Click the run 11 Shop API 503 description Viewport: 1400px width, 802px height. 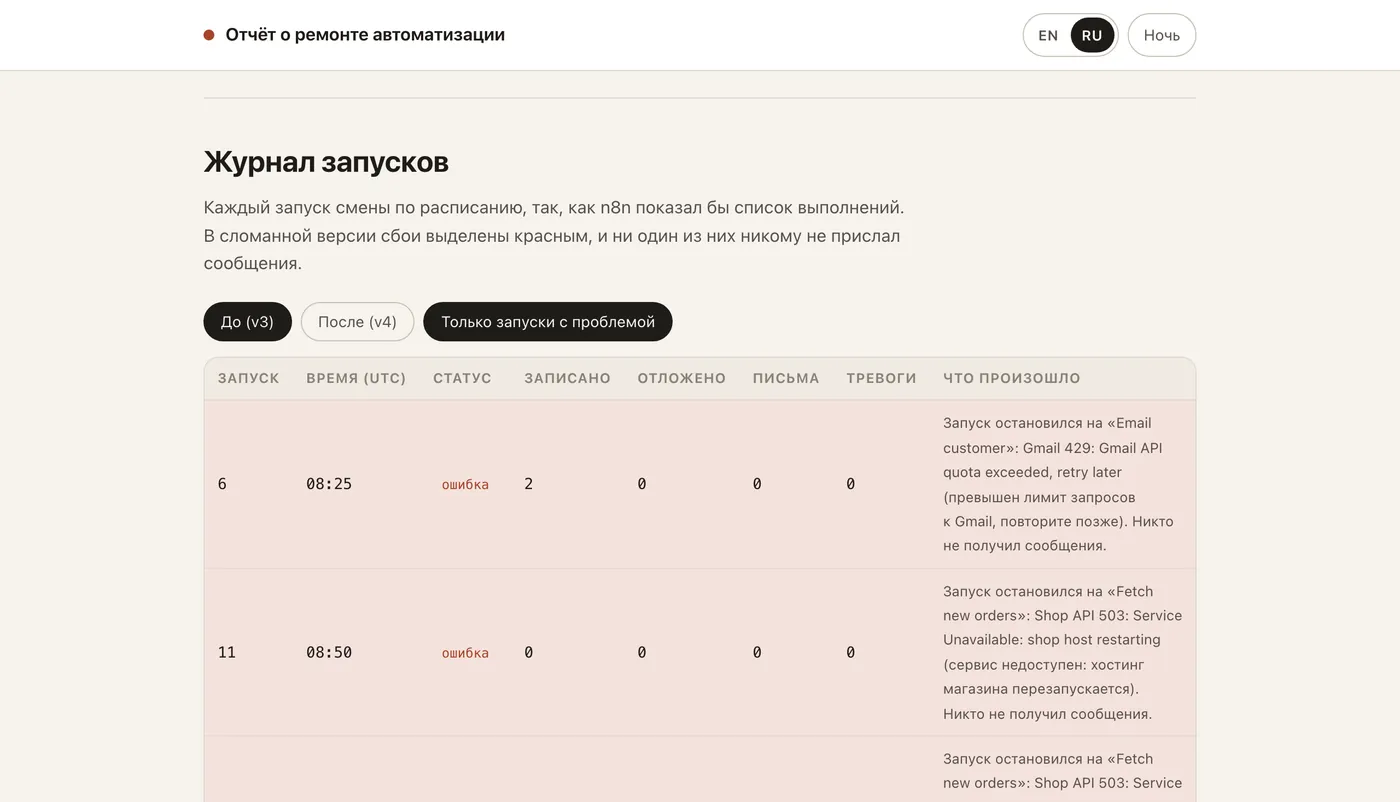click(x=1062, y=653)
